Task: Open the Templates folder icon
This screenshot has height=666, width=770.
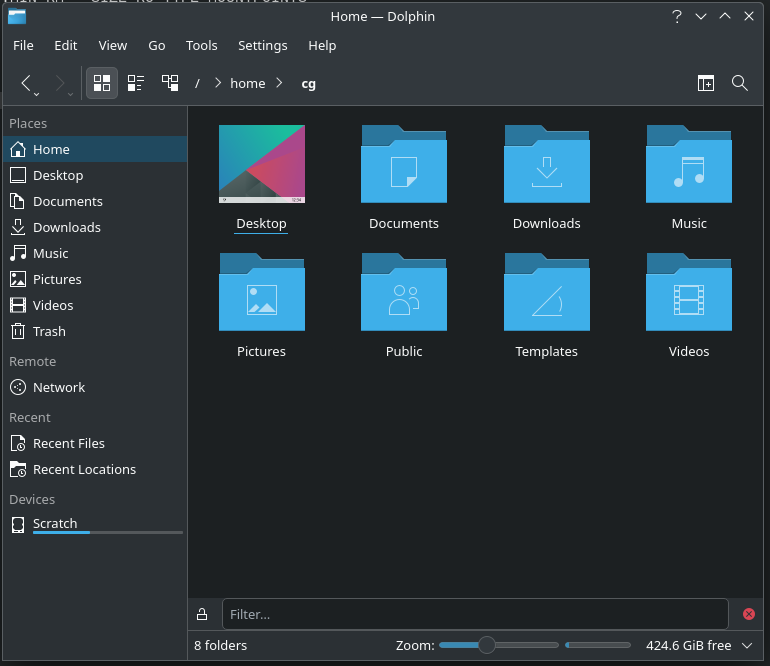Action: 546,293
